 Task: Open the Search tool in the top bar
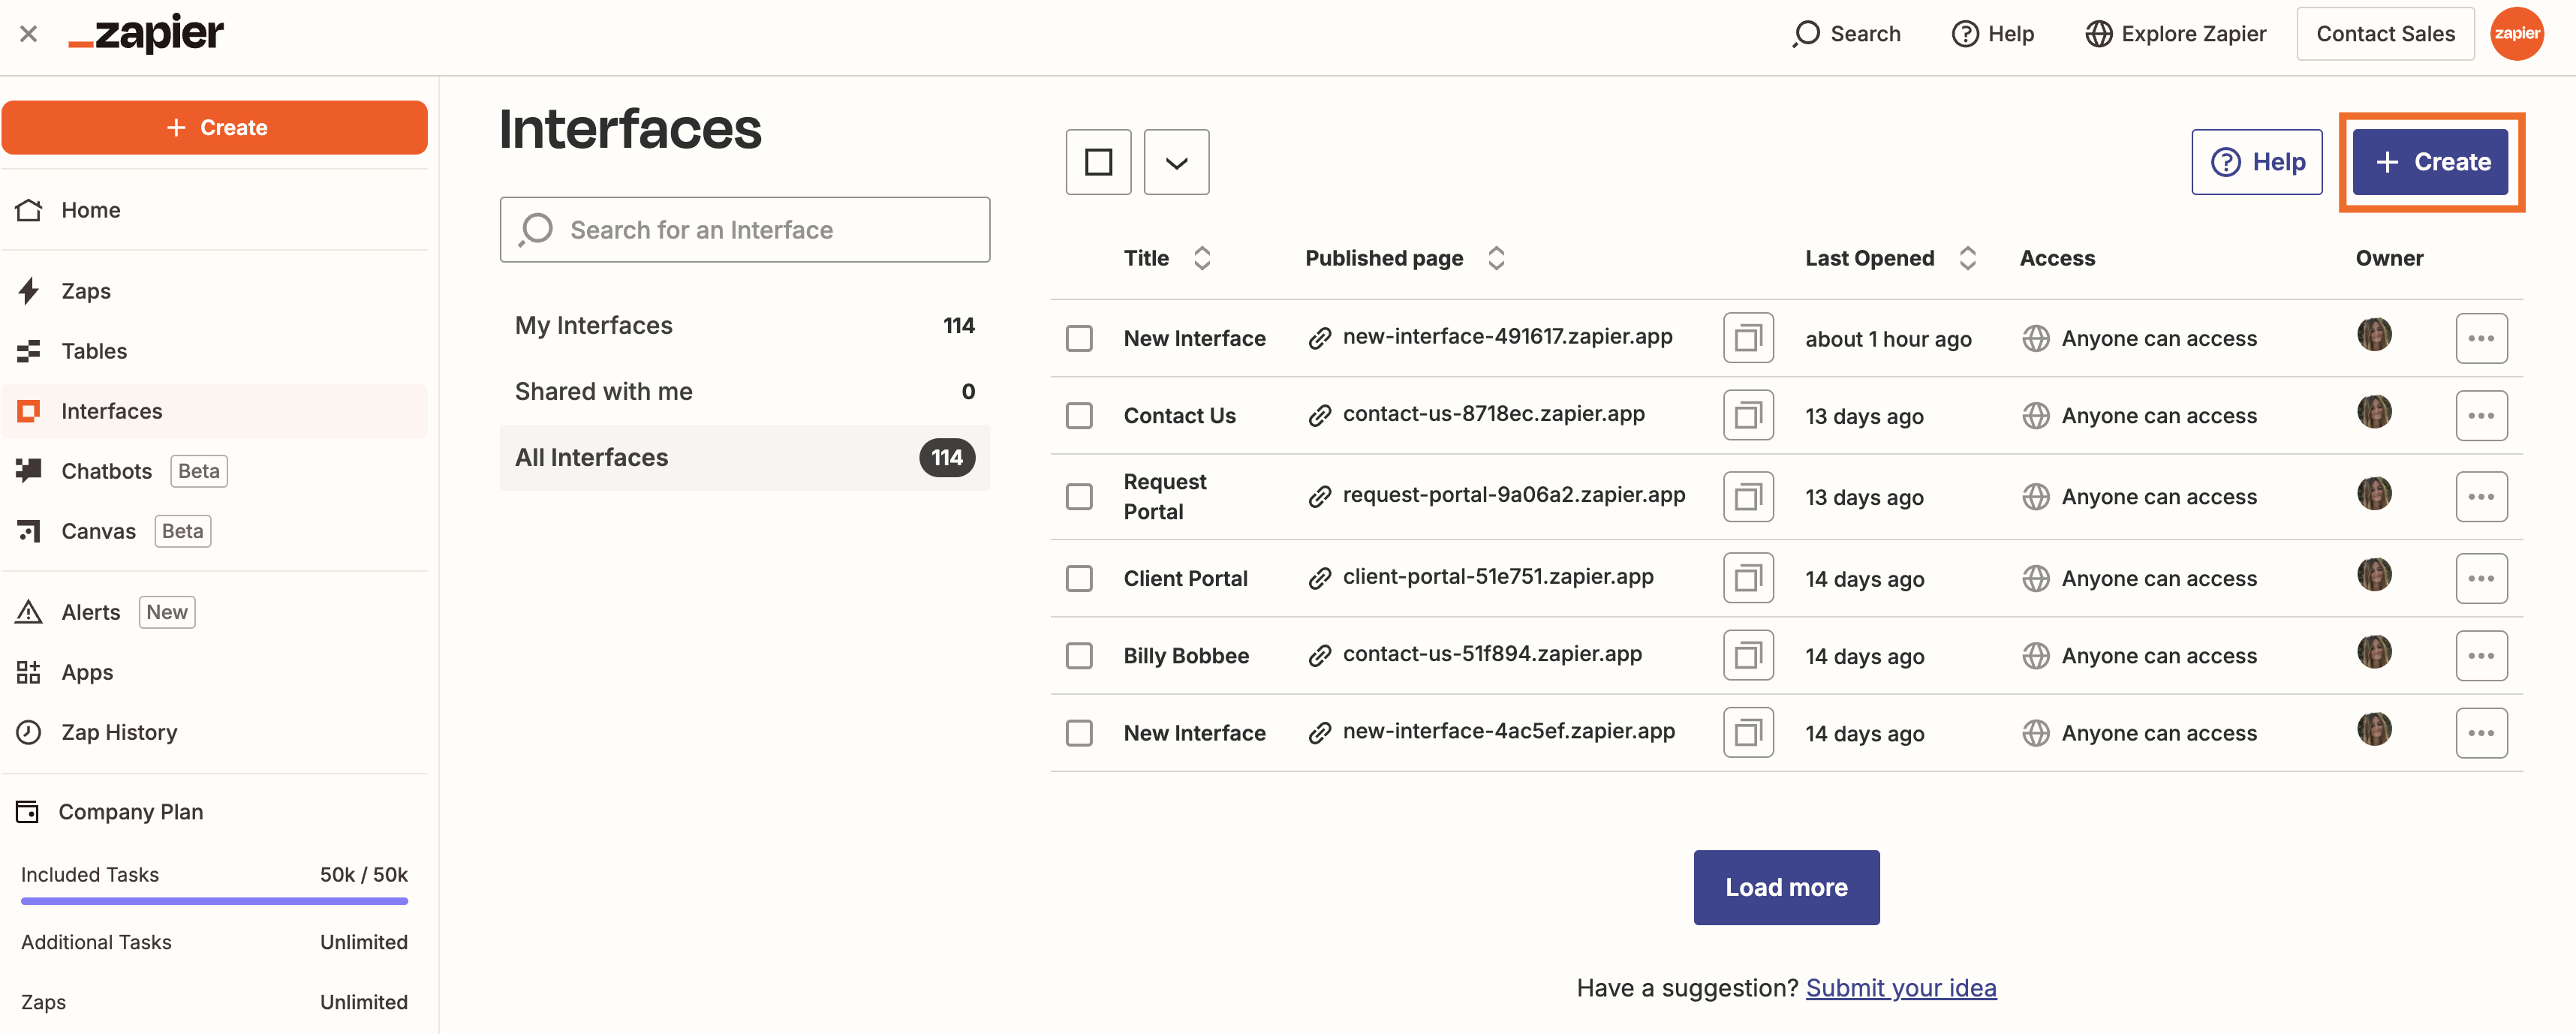[x=1845, y=33]
